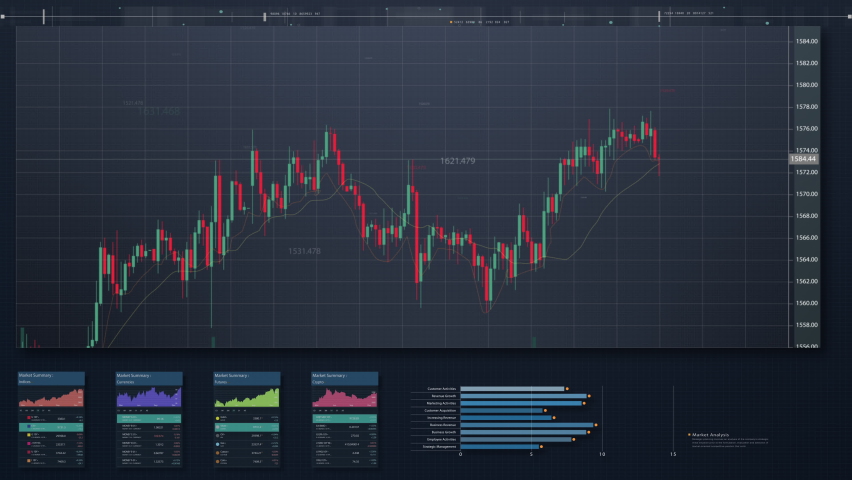
Task: Open the Market Summary Currencies card header
Action: [149, 378]
